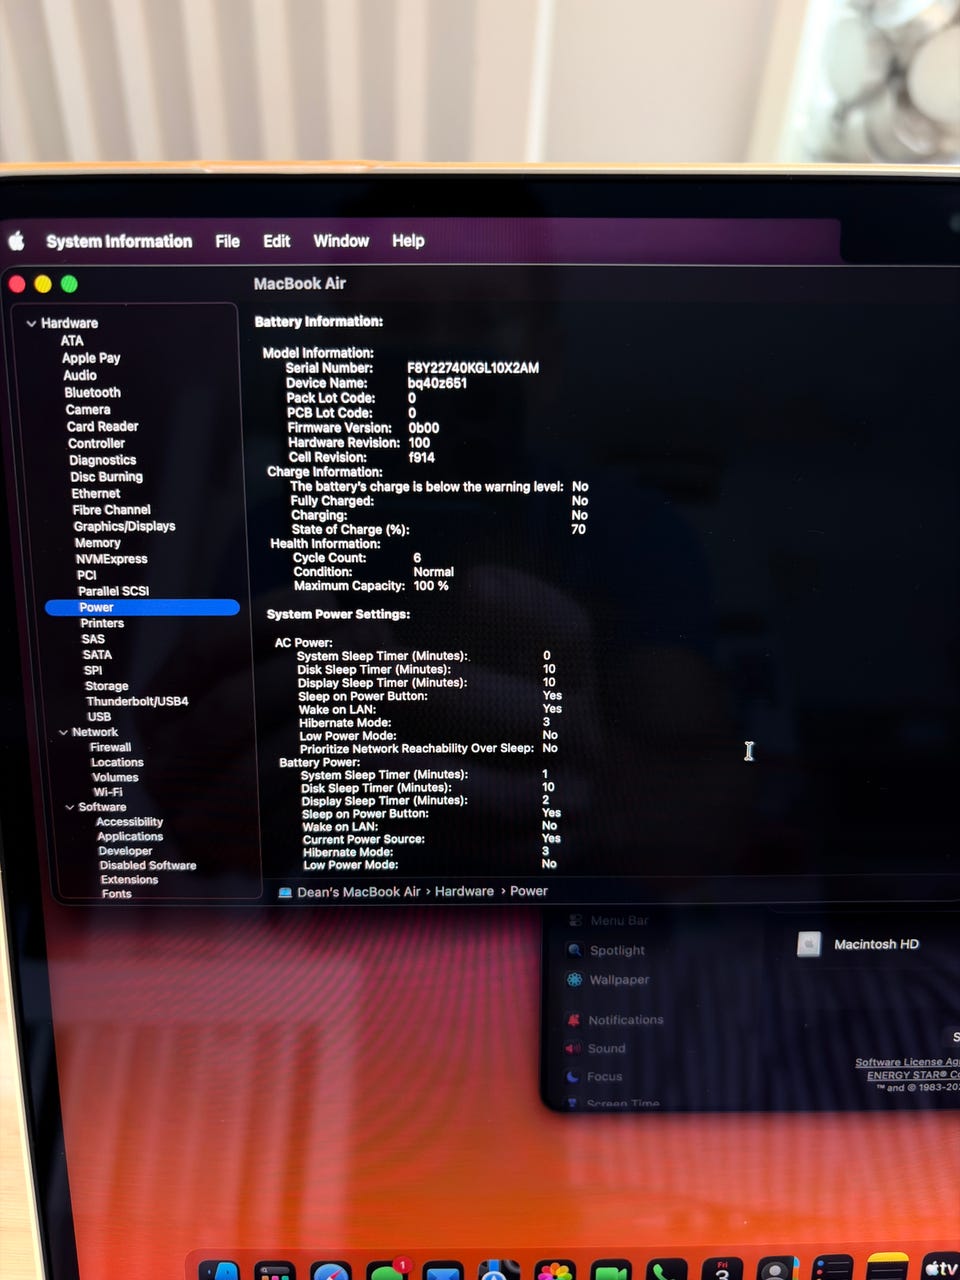Click the Software License Agreement link
Viewport: 960px width, 1280px height.
[x=907, y=1062]
